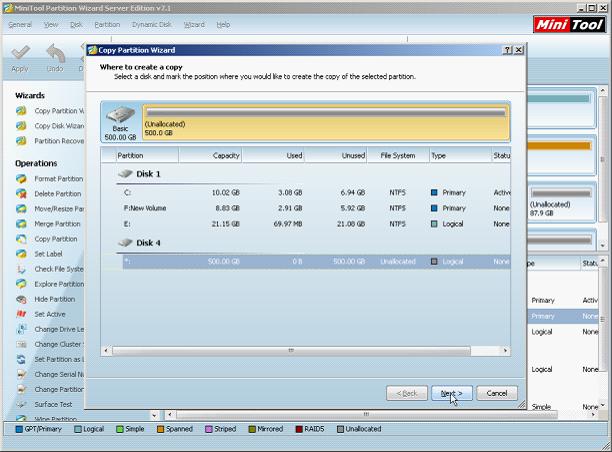Click the Delete Partition icon in sidebar

[21, 194]
